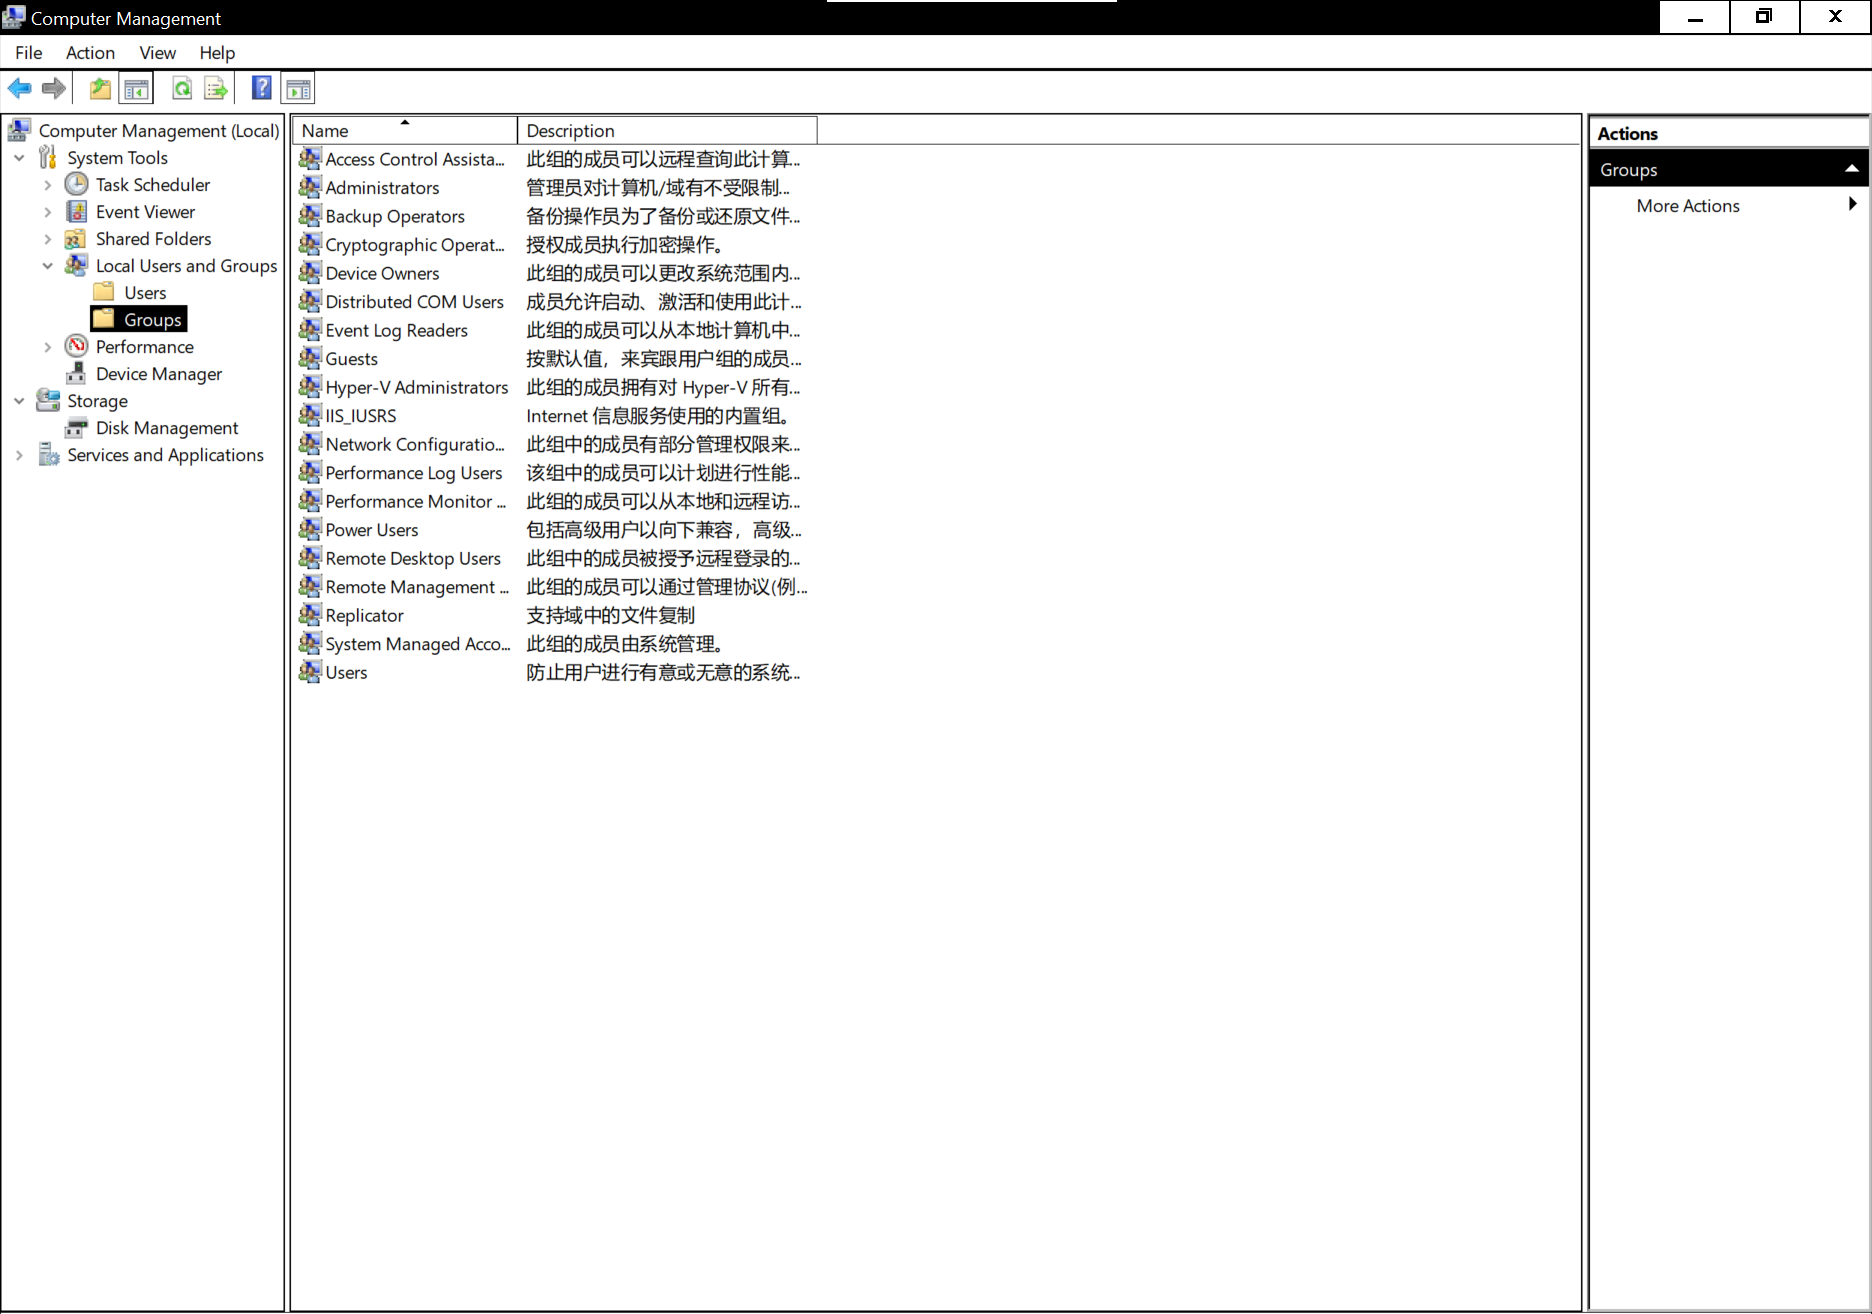This screenshot has width=1872, height=1314.
Task: Click the Services and Applications icon
Action: coord(47,454)
